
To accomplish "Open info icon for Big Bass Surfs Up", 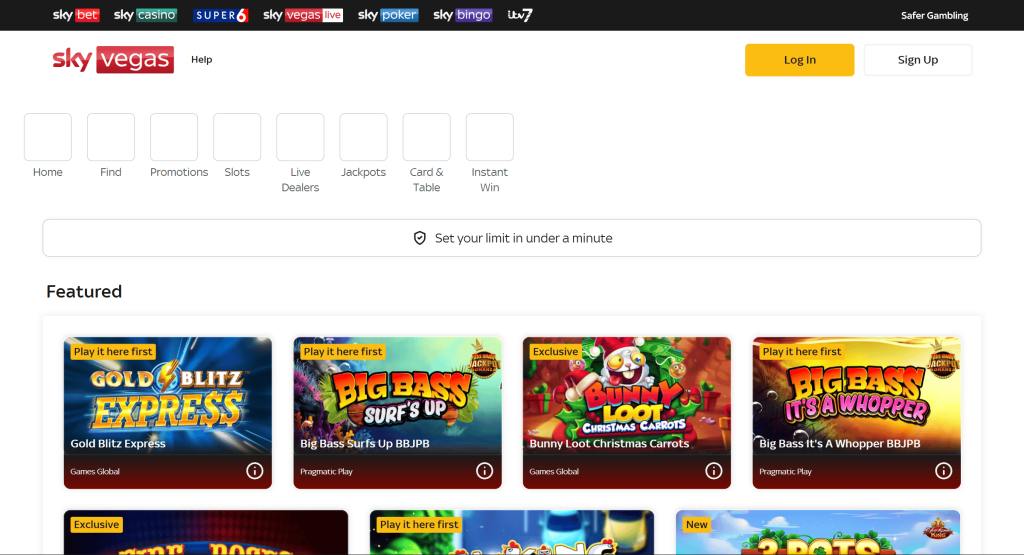I will pos(485,471).
